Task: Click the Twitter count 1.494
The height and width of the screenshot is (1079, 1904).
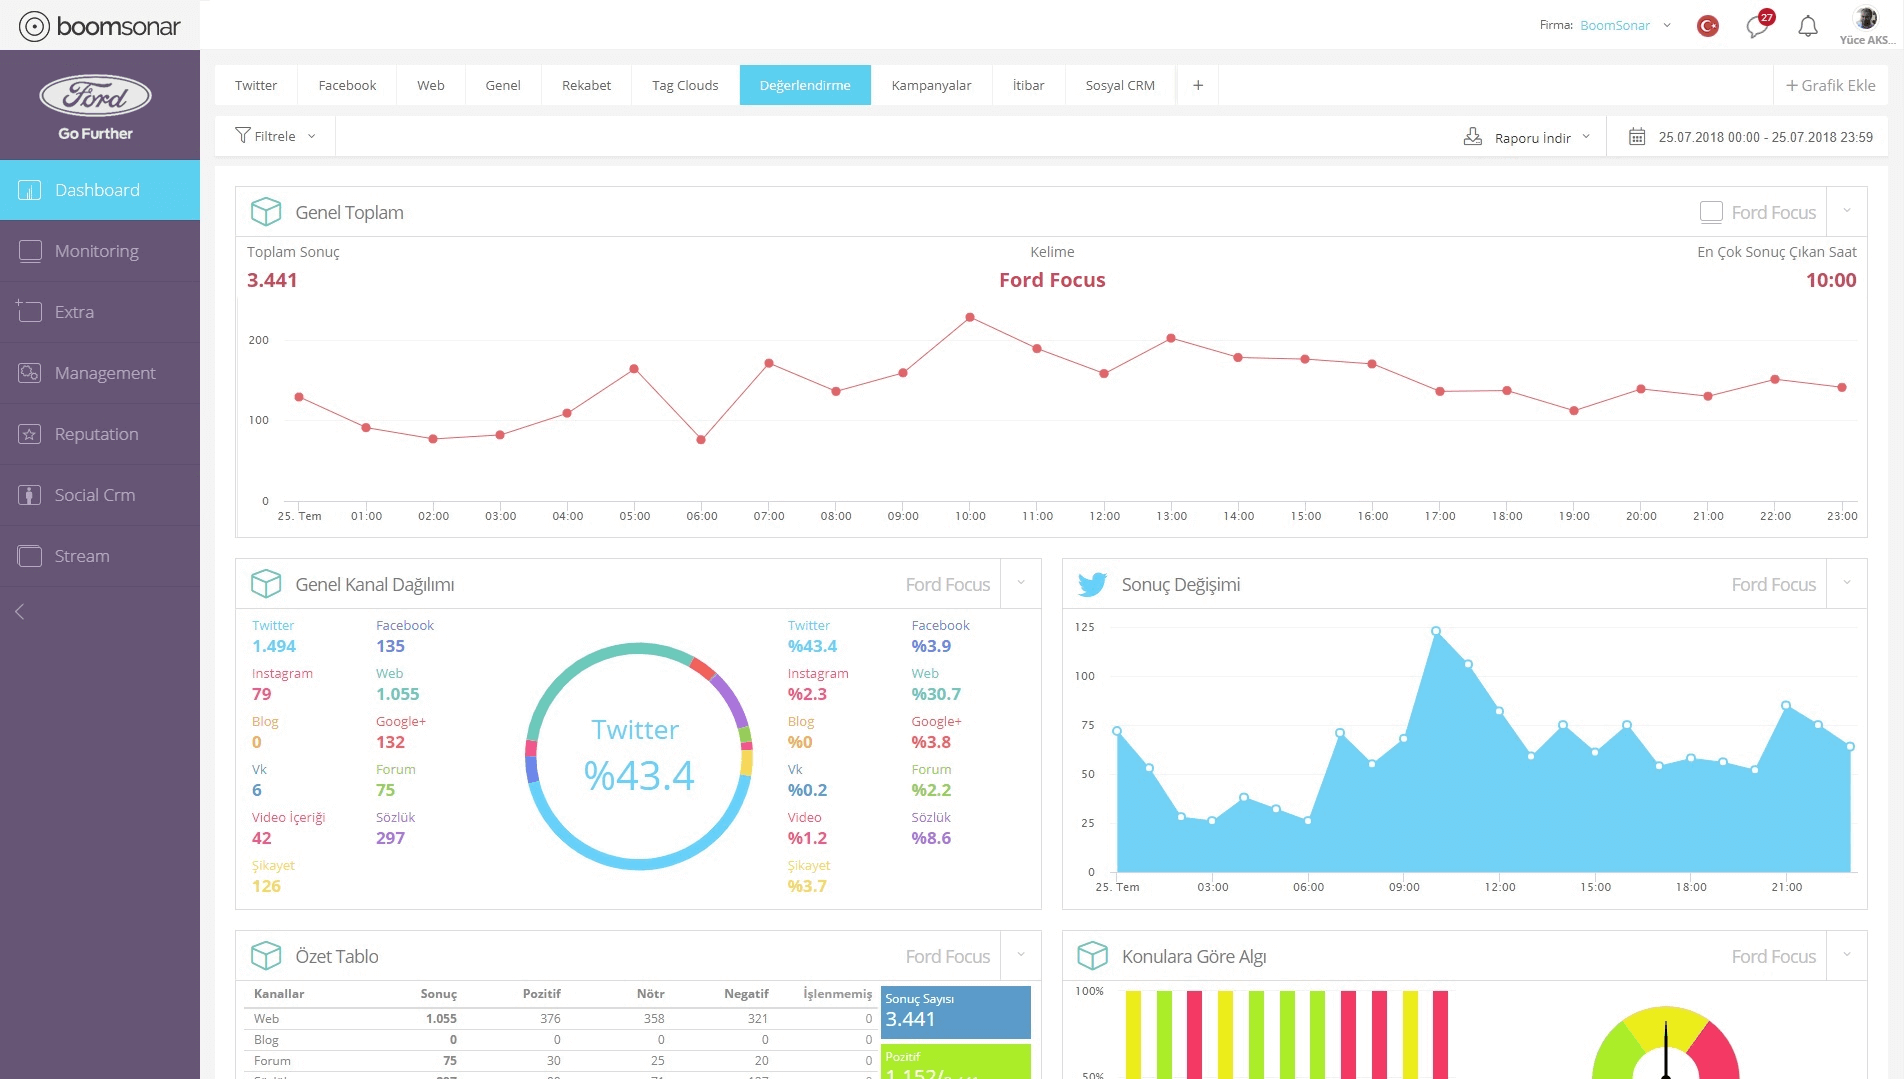Action: pos(274,646)
